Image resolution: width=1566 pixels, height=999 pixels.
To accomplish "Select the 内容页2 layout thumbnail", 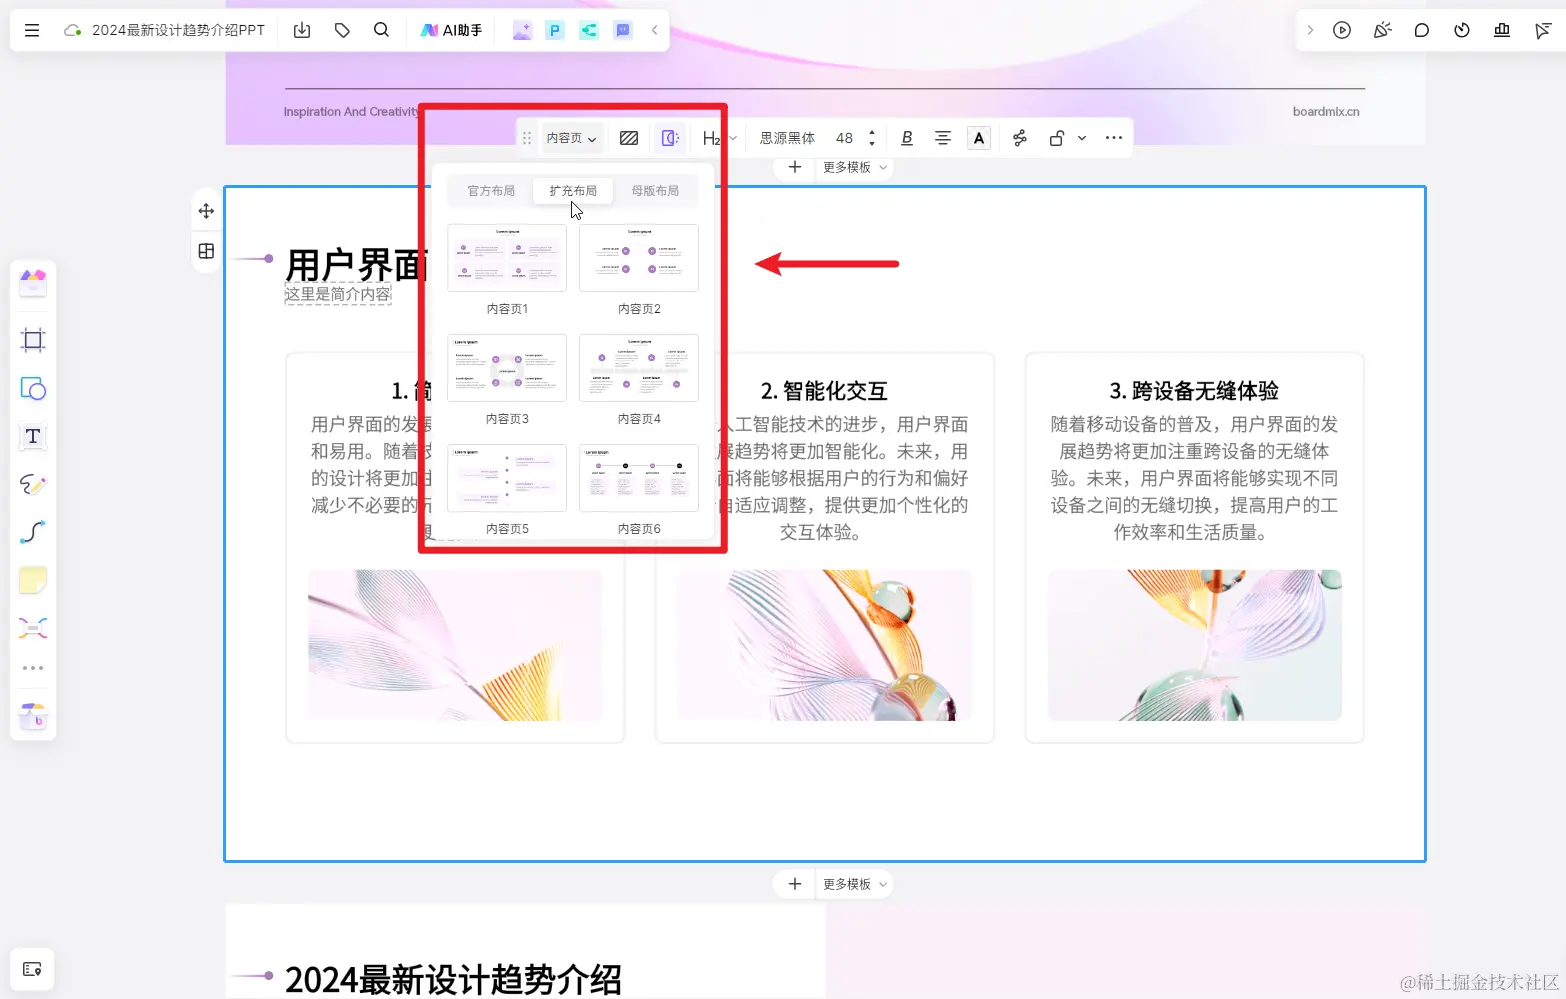I will (639, 258).
